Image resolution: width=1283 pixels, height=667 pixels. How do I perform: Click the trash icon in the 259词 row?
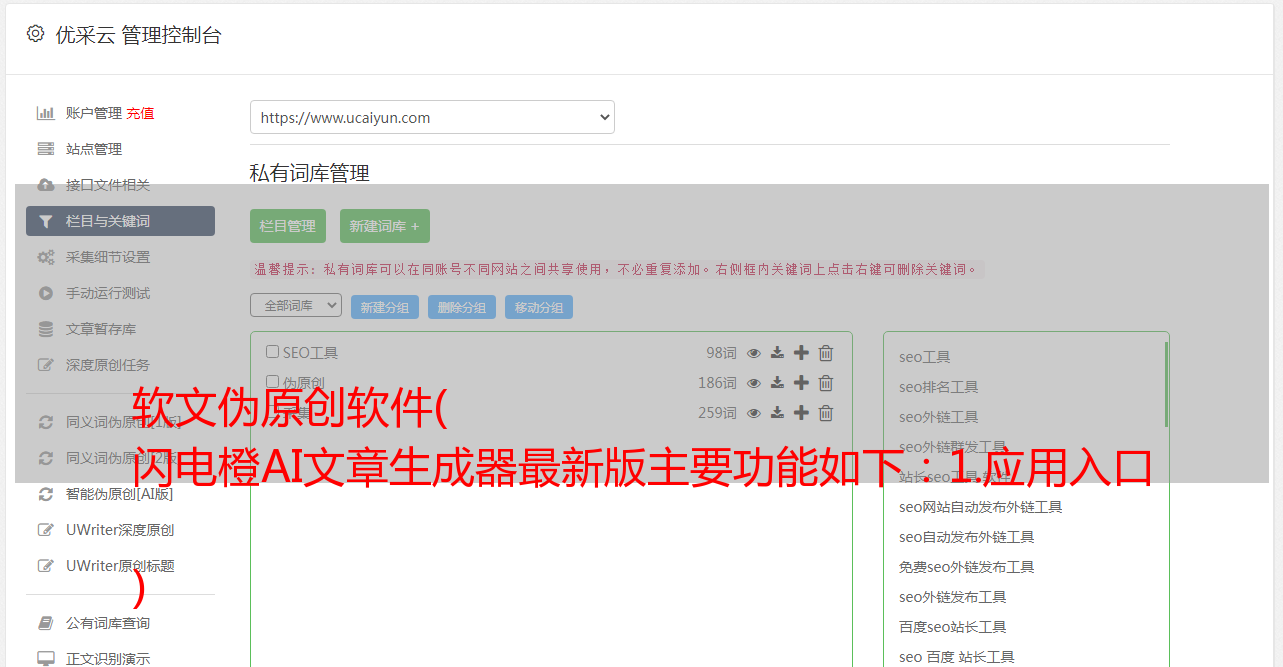coord(826,413)
